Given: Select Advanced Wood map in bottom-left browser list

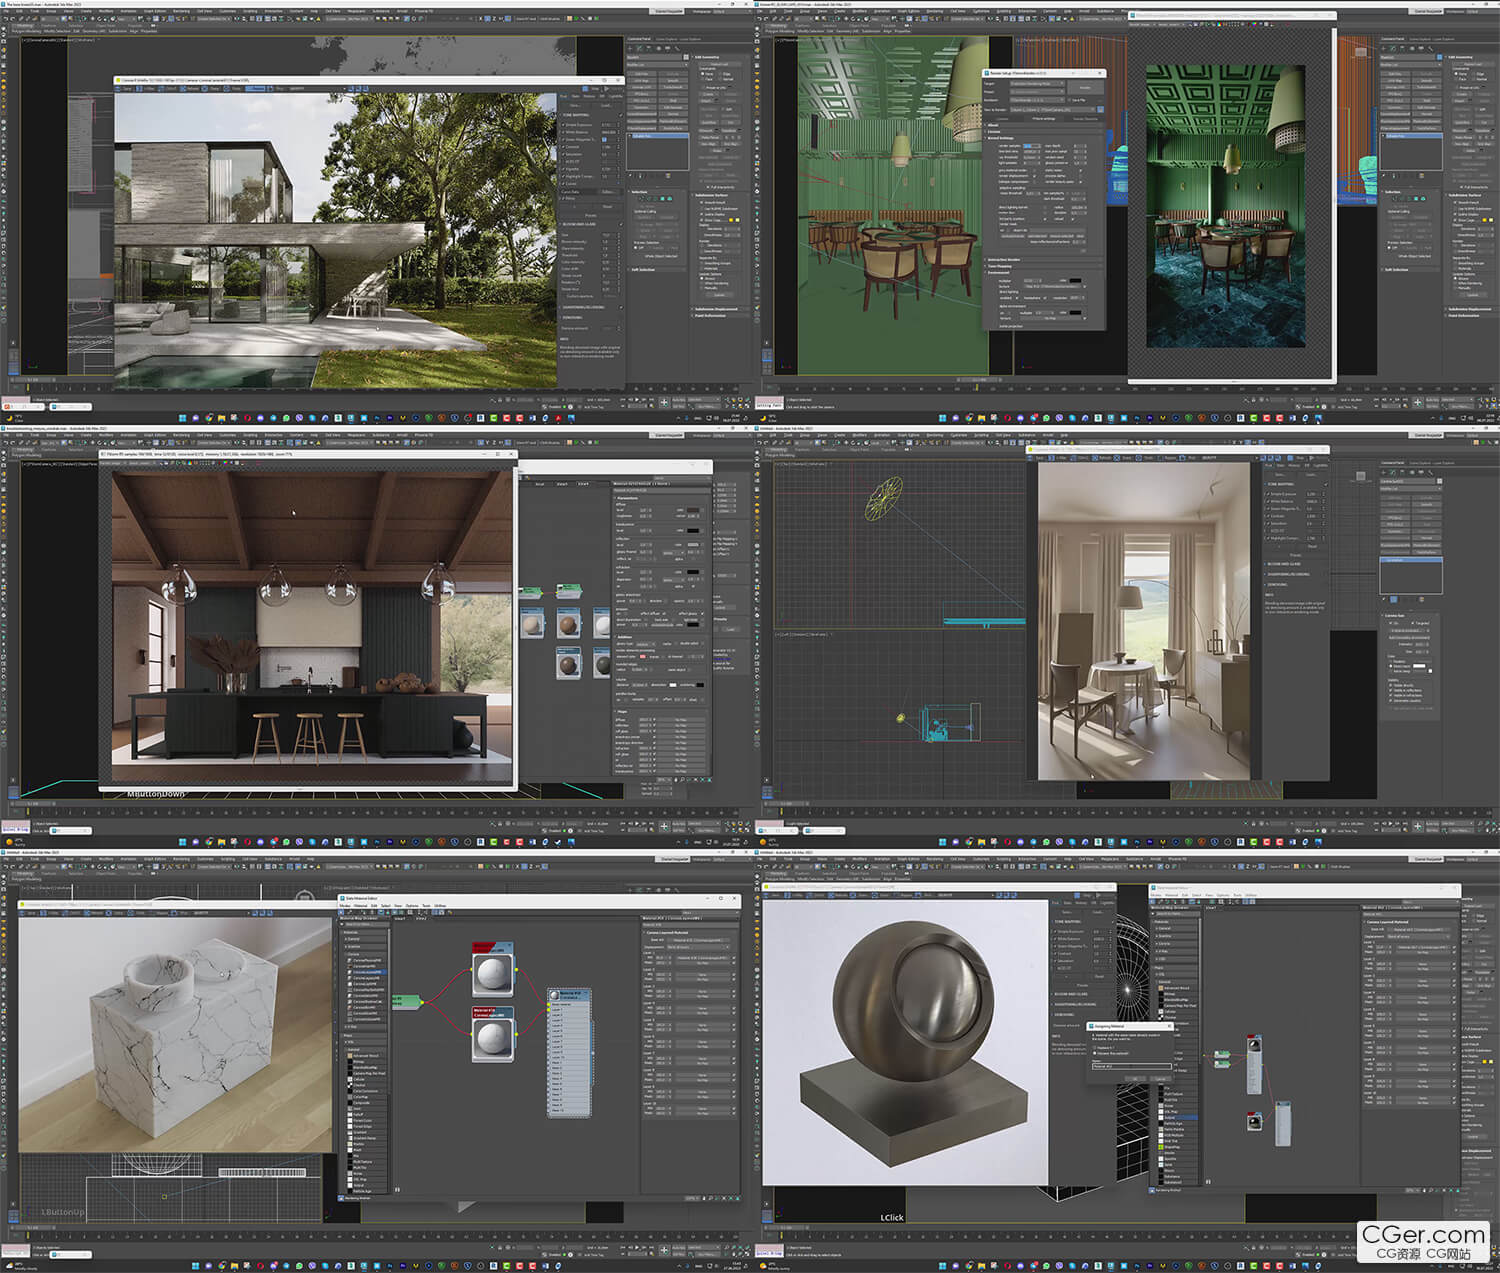Looking at the screenshot, I should tap(364, 1055).
